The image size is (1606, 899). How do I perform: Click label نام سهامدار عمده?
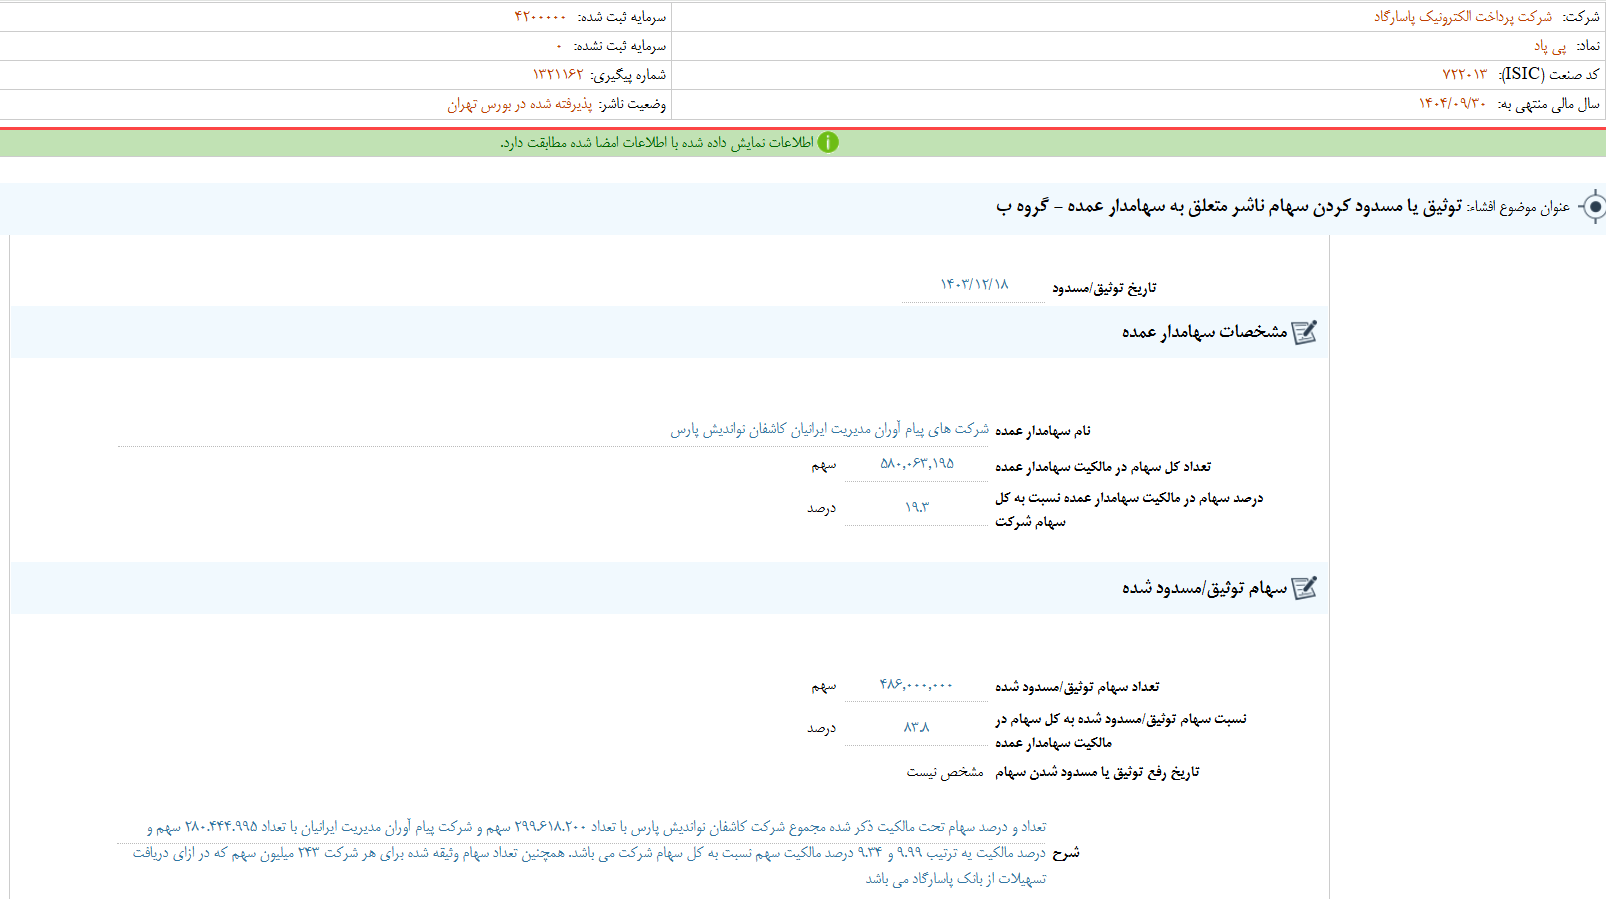1043,430
